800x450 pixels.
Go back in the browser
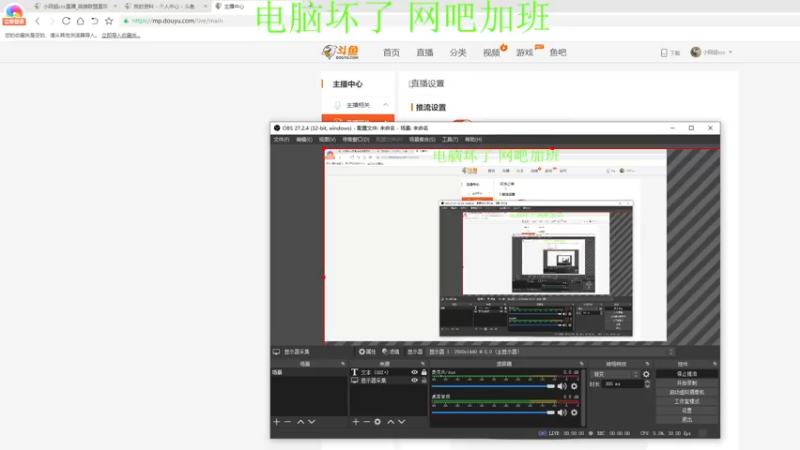(37, 21)
